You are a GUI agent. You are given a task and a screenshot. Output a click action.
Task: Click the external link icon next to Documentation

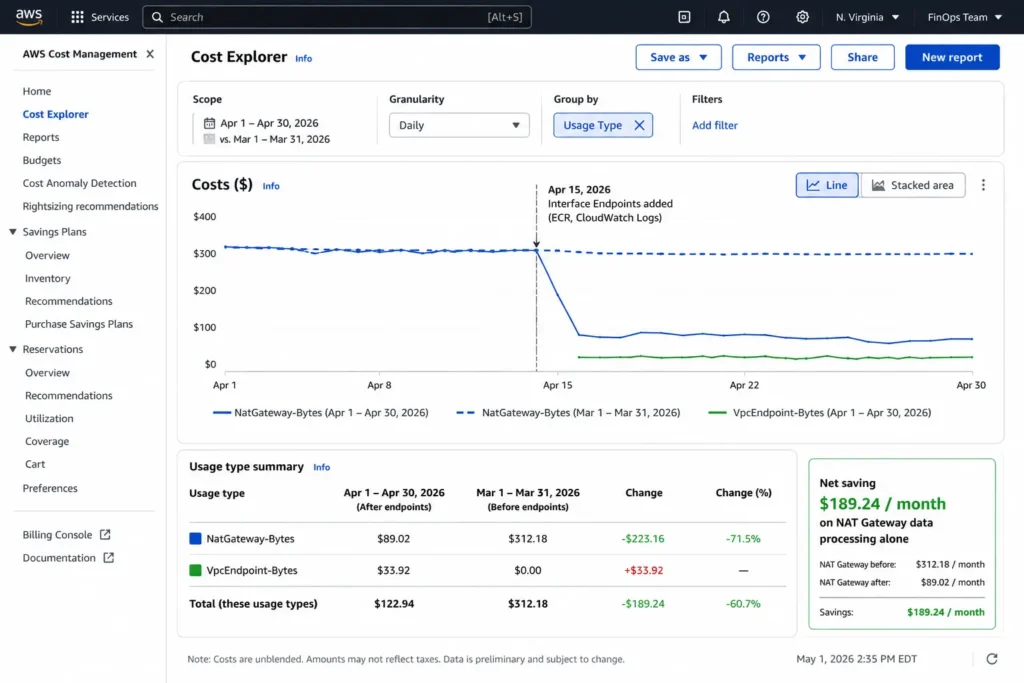point(108,558)
